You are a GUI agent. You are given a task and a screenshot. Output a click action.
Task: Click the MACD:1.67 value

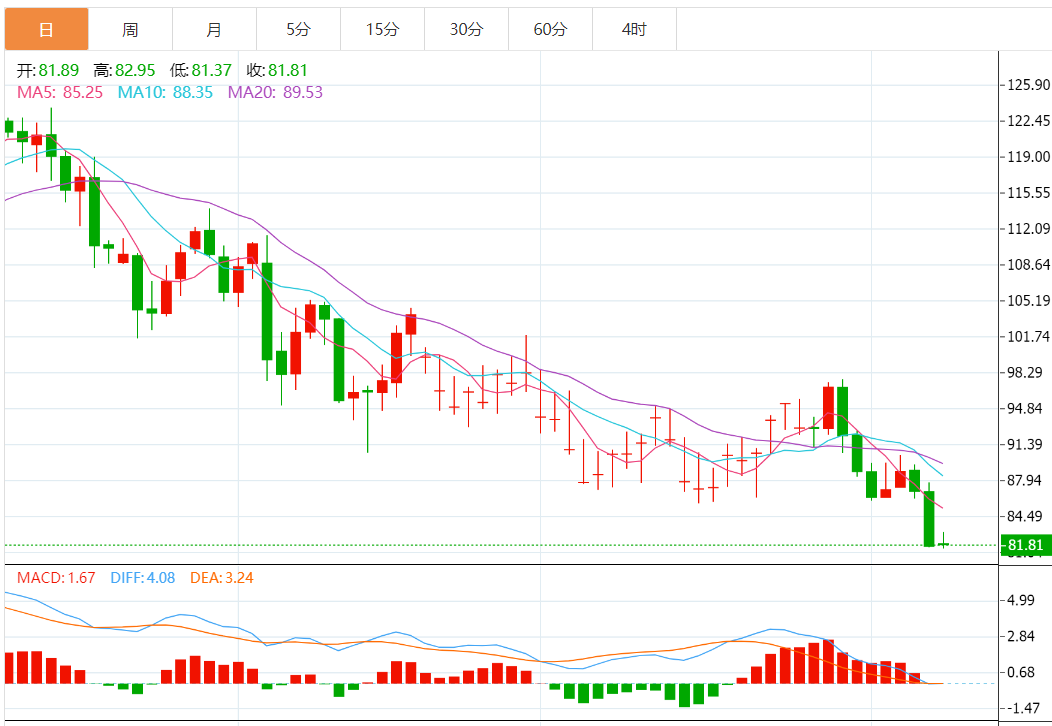[56, 578]
